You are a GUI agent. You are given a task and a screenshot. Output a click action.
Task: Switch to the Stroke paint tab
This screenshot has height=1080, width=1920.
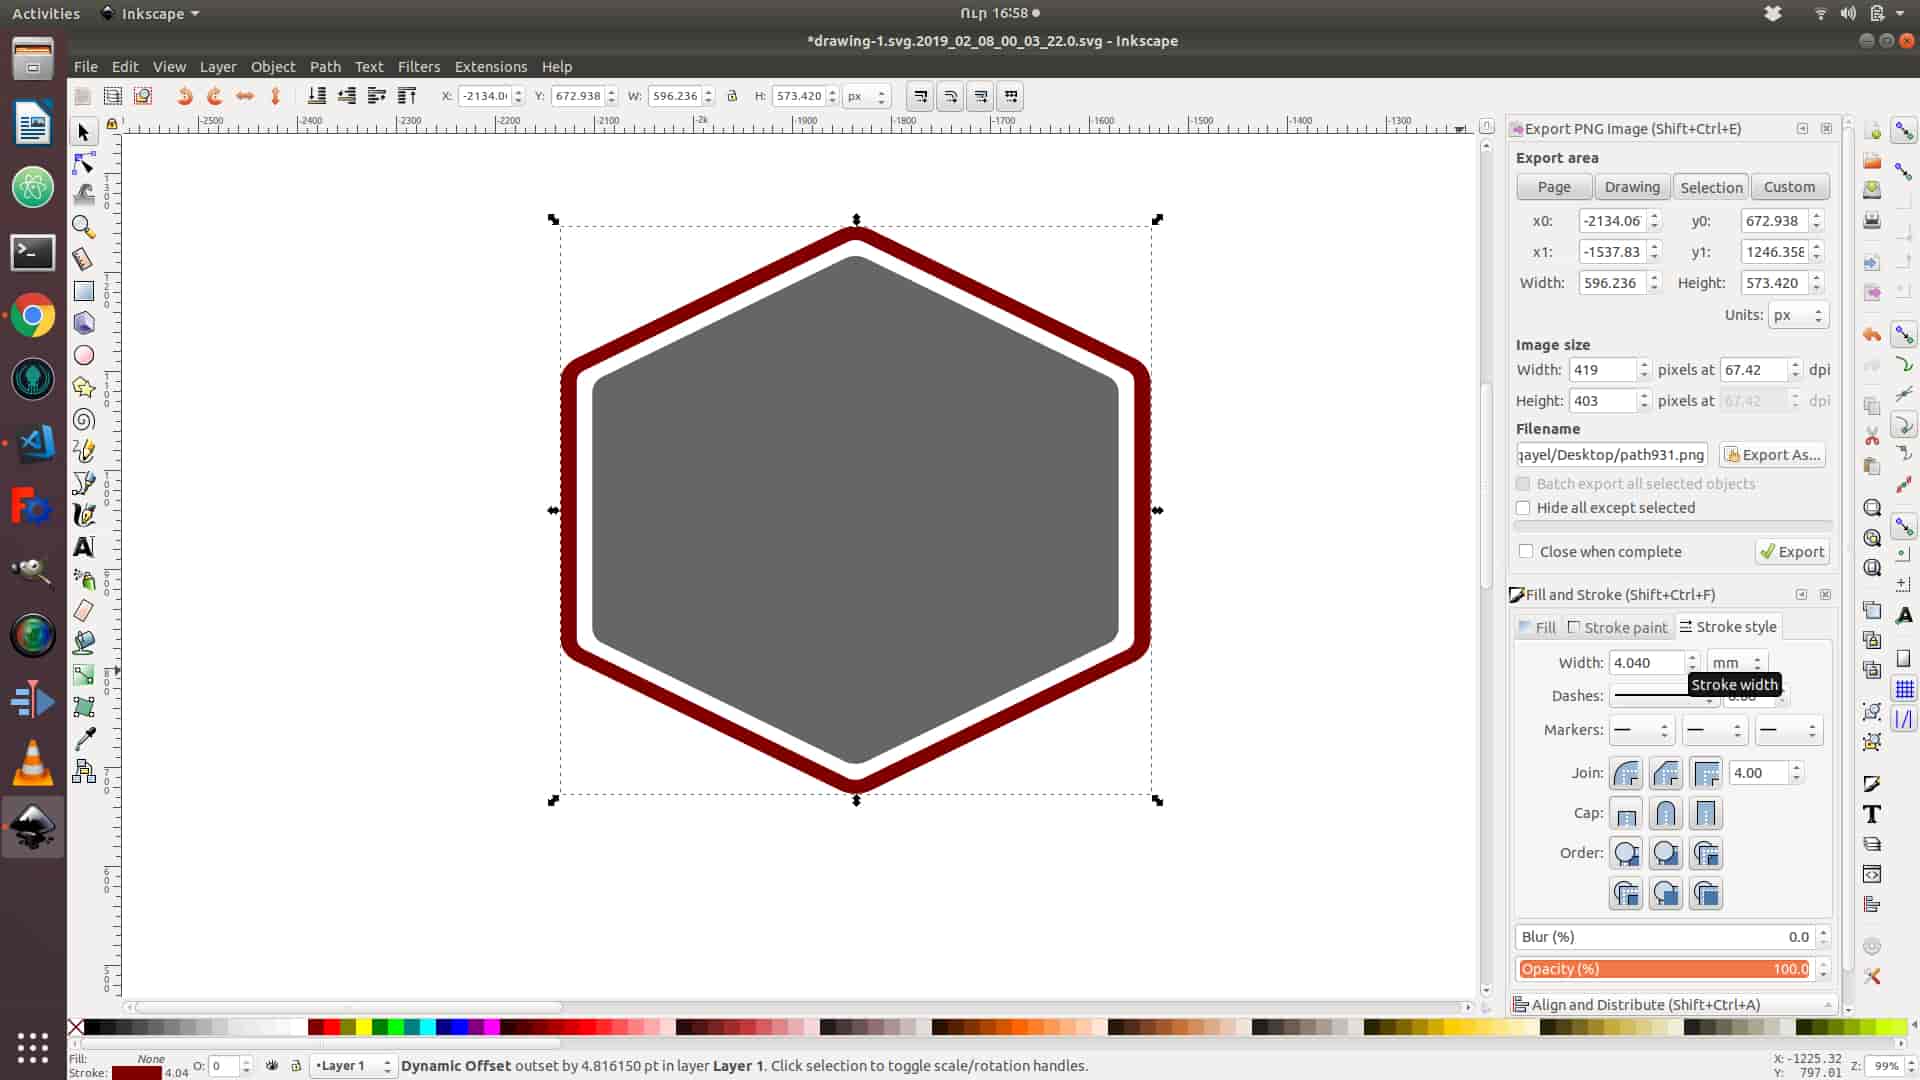click(1617, 628)
